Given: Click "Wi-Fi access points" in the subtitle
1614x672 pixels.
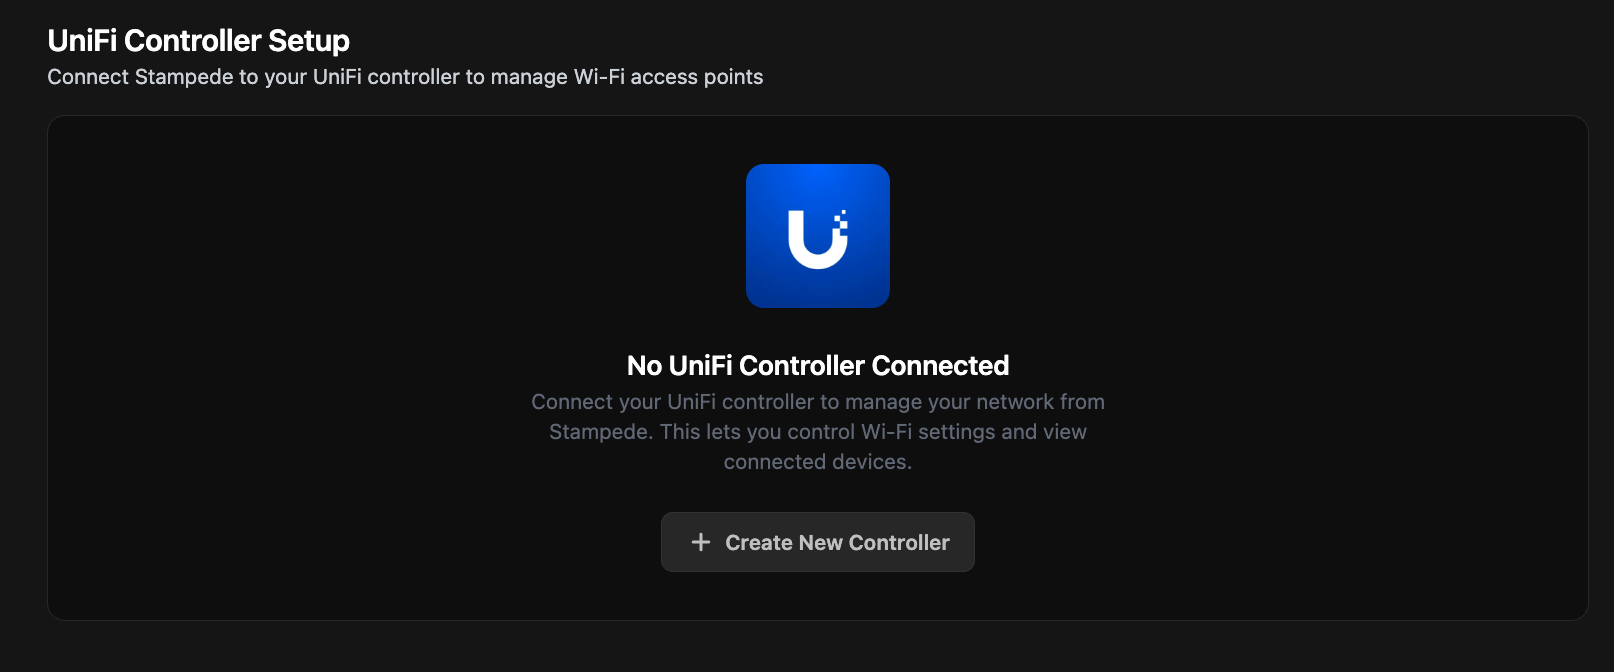Looking at the screenshot, I should pyautogui.click(x=668, y=77).
